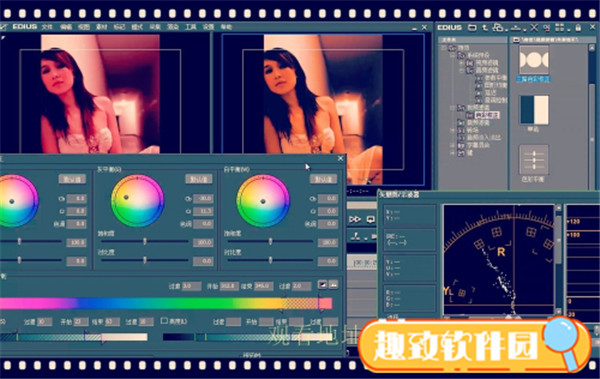This screenshot has width=600, height=379.
Task: Expand the first child folder in the effects tree
Action: (x=462, y=63)
